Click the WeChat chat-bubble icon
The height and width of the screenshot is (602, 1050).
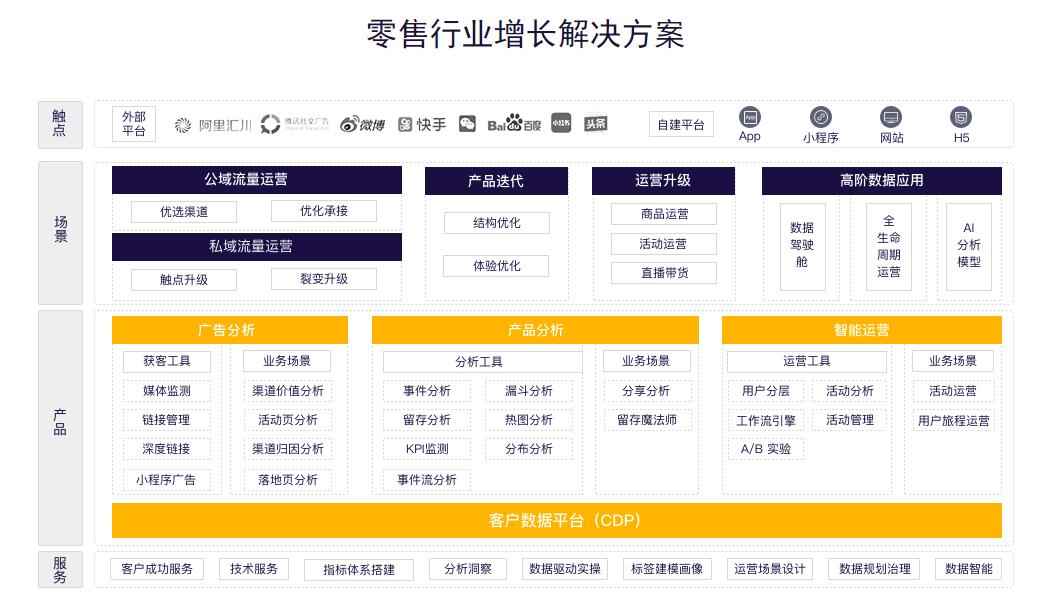click(x=467, y=124)
